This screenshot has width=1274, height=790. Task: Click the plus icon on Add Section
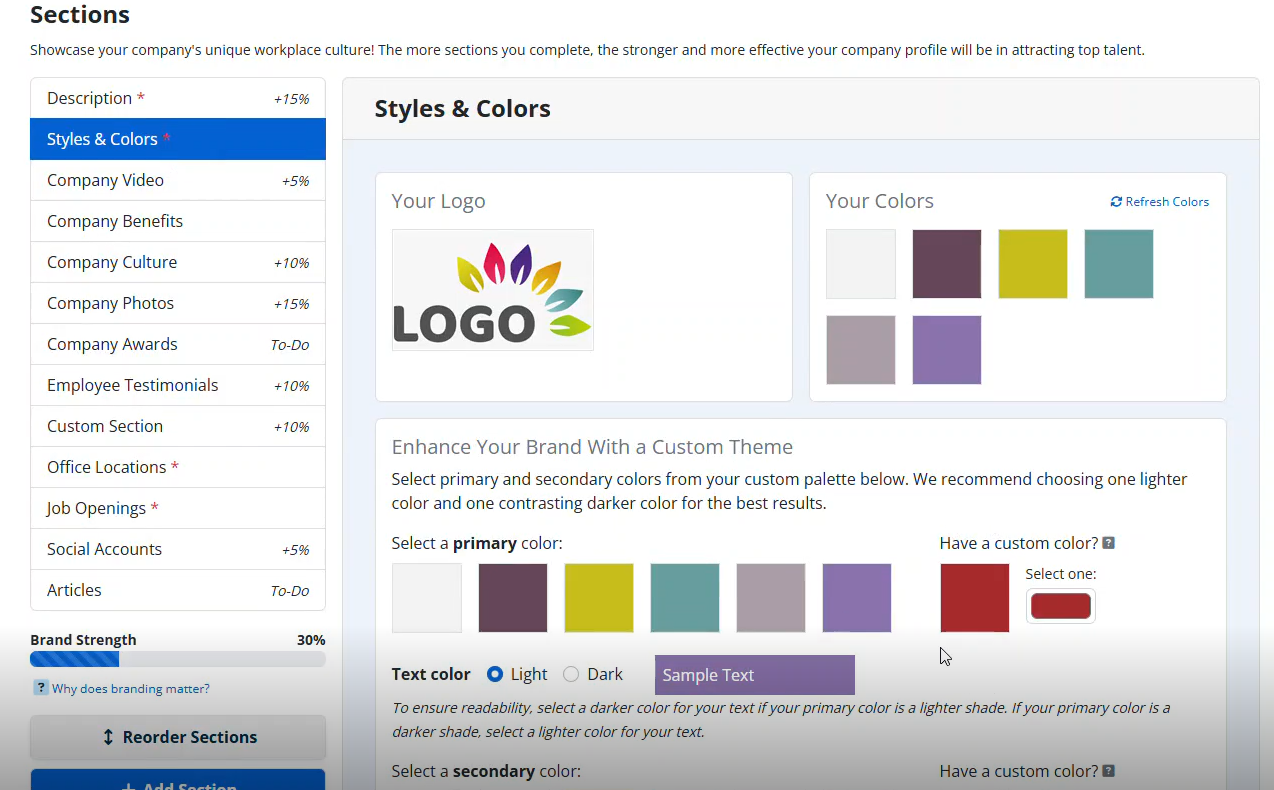pos(131,786)
